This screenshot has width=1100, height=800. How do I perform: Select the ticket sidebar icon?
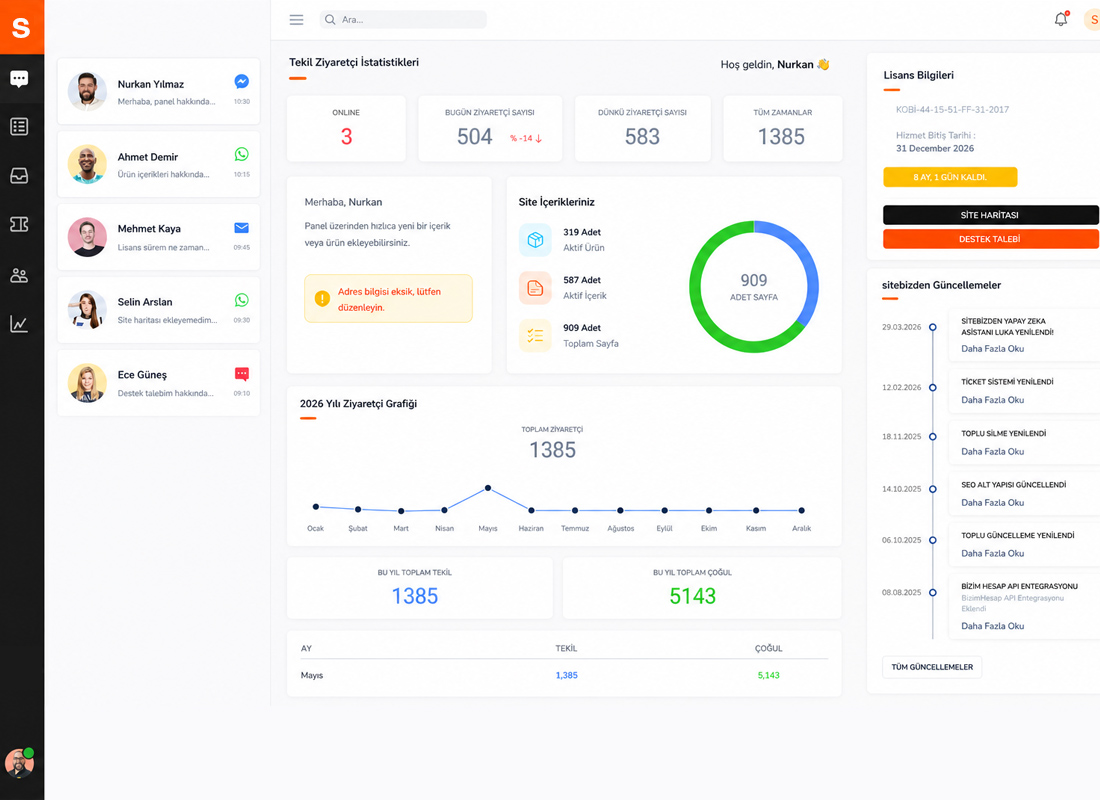(x=19, y=224)
